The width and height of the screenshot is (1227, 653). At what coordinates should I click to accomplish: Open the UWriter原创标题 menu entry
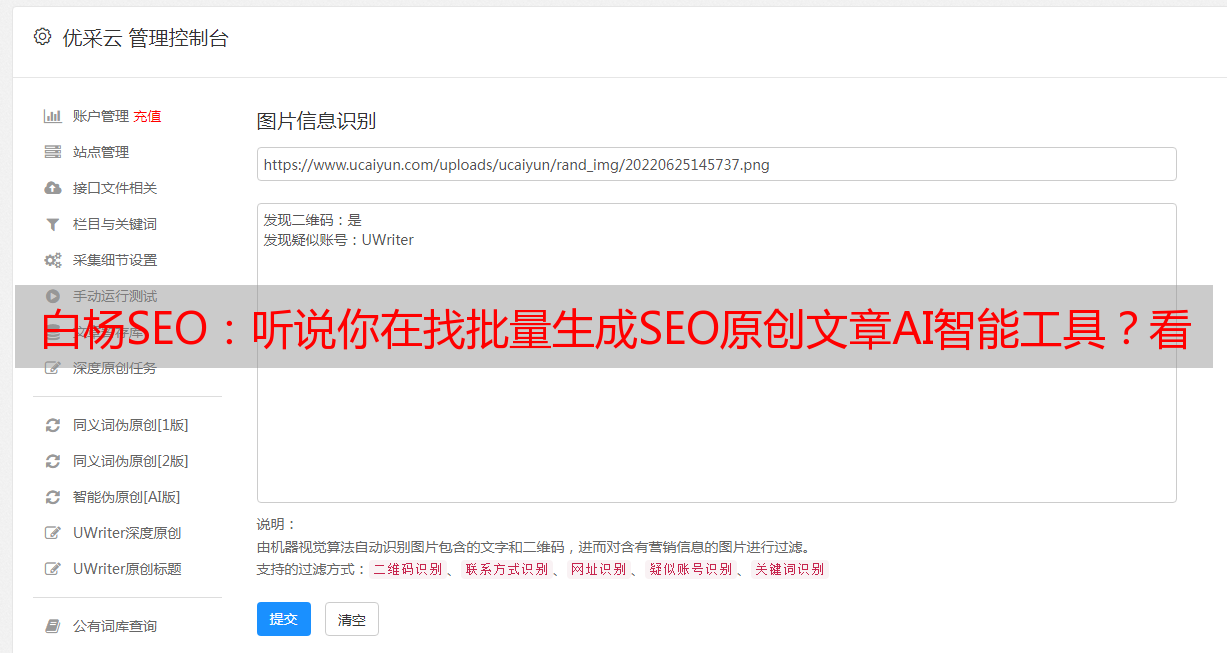[127, 569]
